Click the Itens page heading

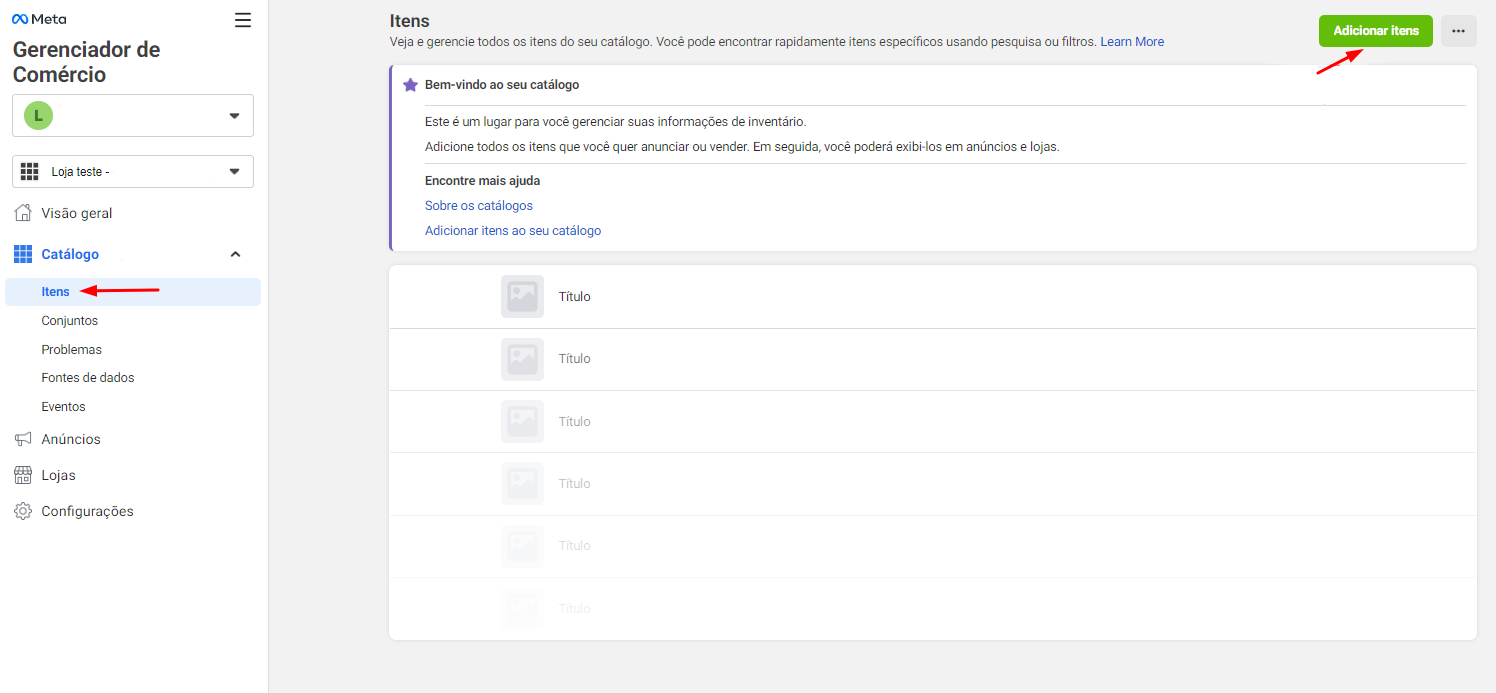[410, 21]
